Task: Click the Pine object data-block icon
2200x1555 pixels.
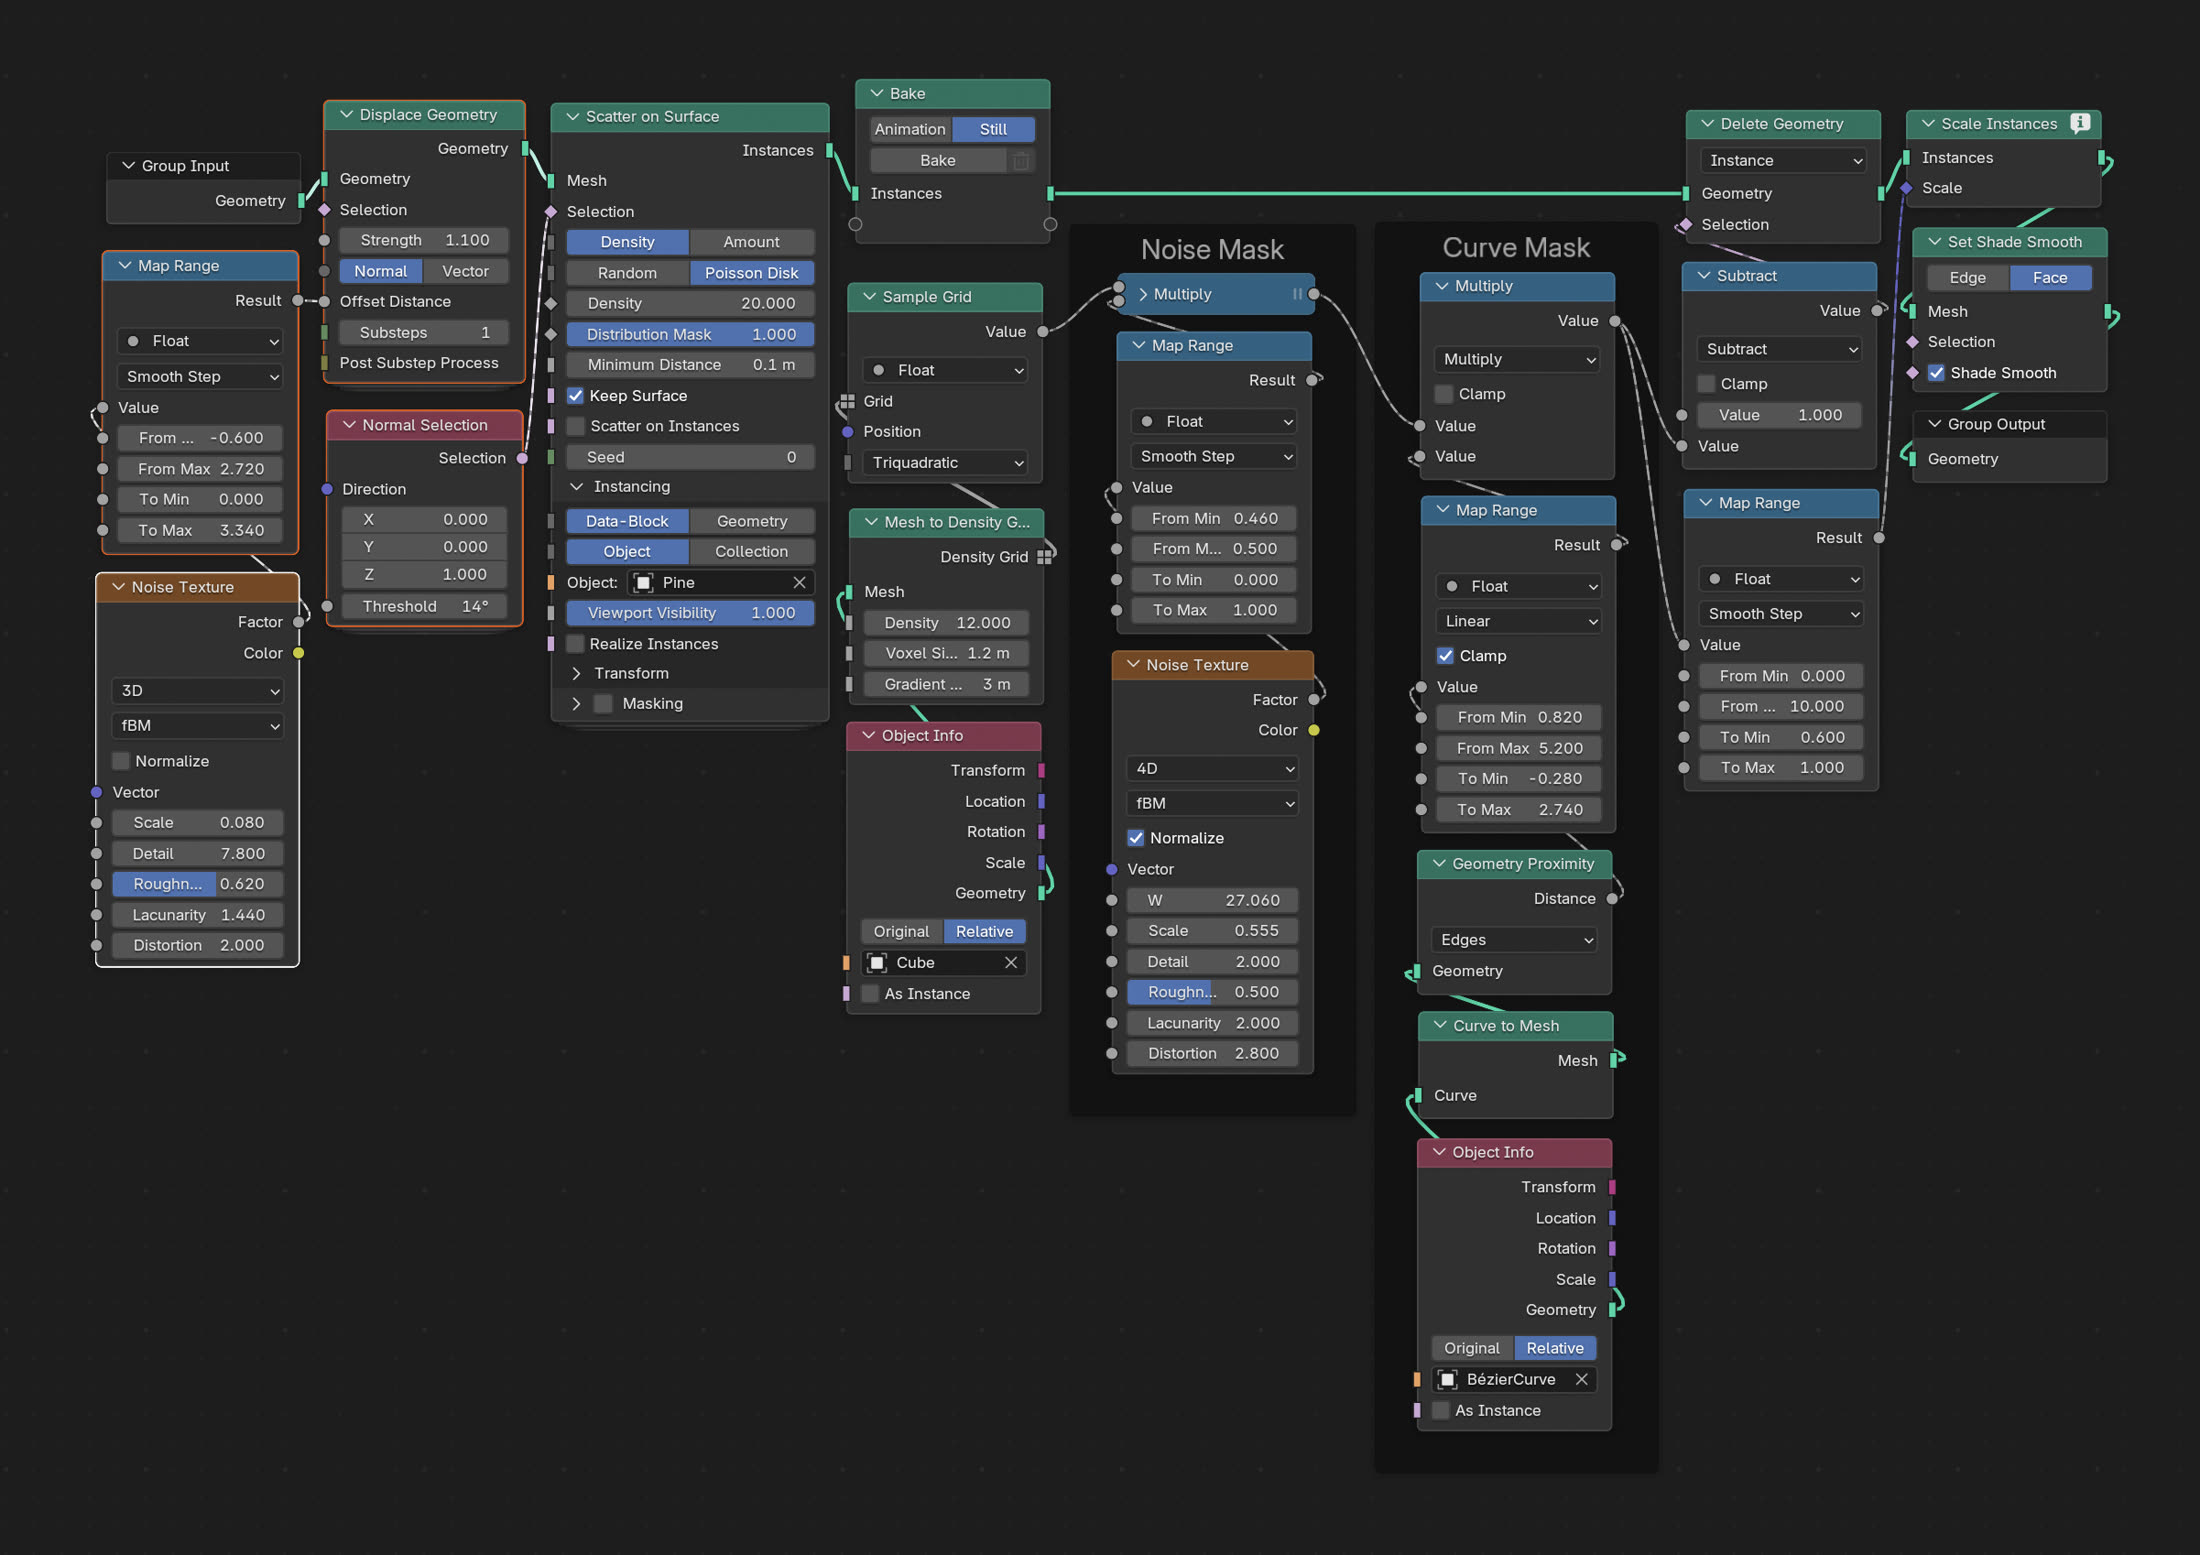Action: (x=644, y=583)
